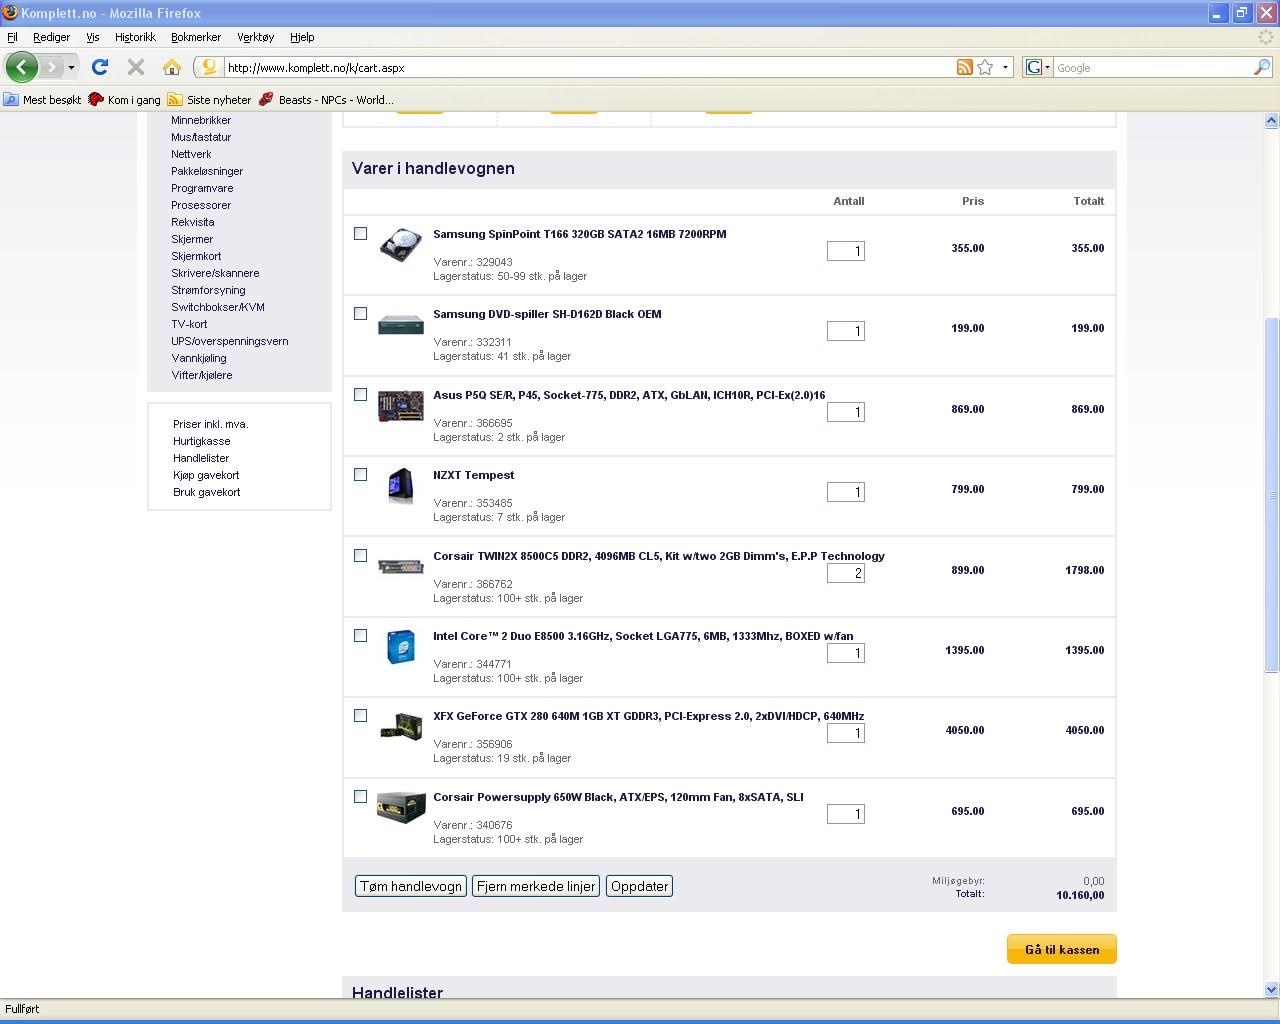1280x1024 pixels.
Task: Open the back/forward history dropdown arrow
Action: [x=71, y=67]
